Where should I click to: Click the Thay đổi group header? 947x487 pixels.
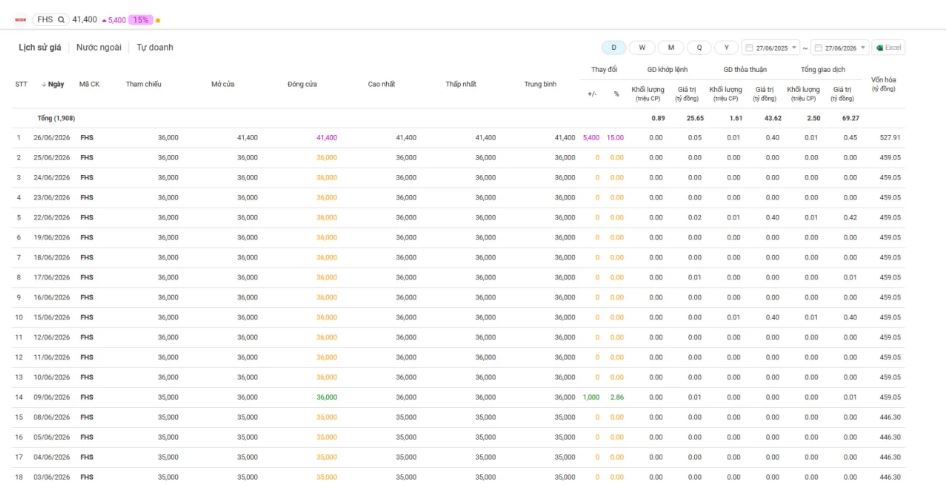coord(604,69)
